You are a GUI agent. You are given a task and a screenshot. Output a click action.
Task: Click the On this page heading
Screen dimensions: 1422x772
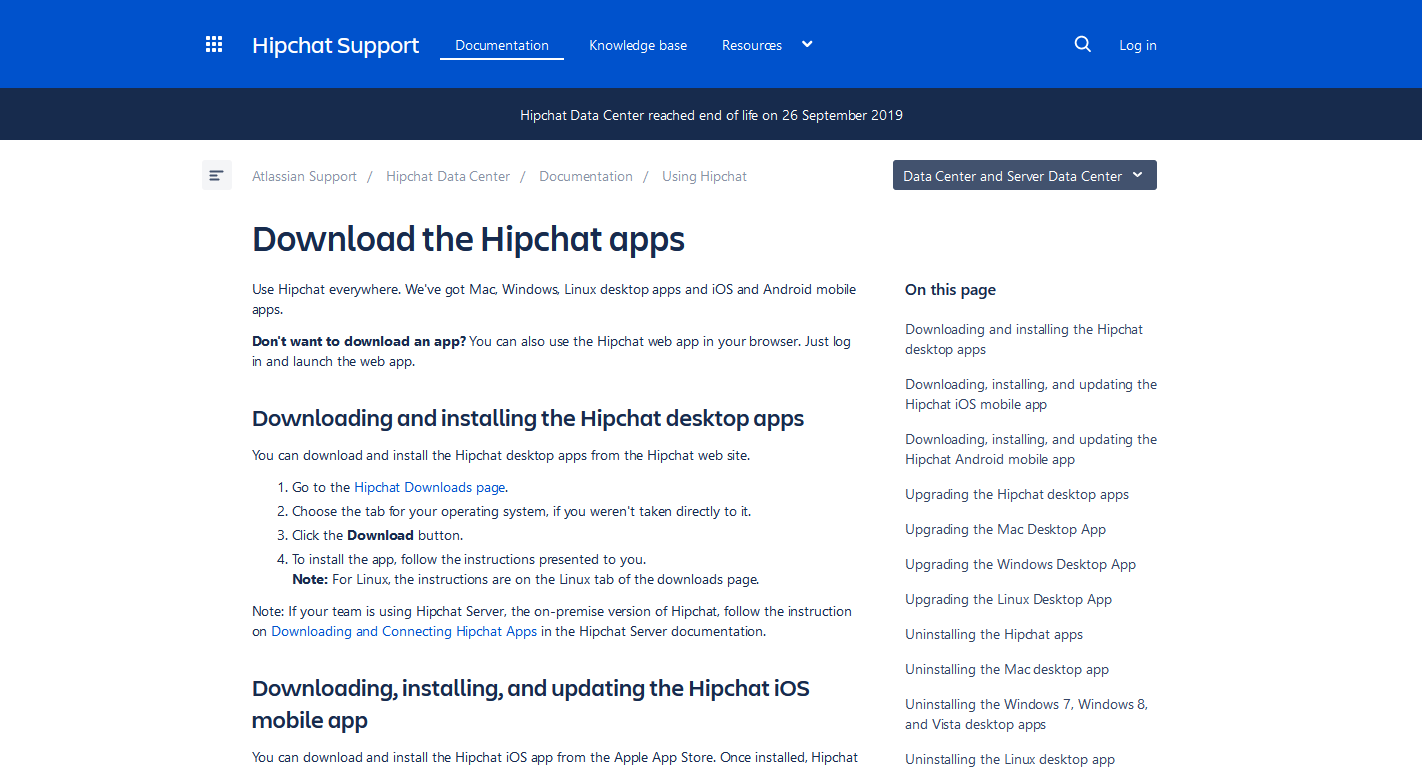(x=950, y=290)
